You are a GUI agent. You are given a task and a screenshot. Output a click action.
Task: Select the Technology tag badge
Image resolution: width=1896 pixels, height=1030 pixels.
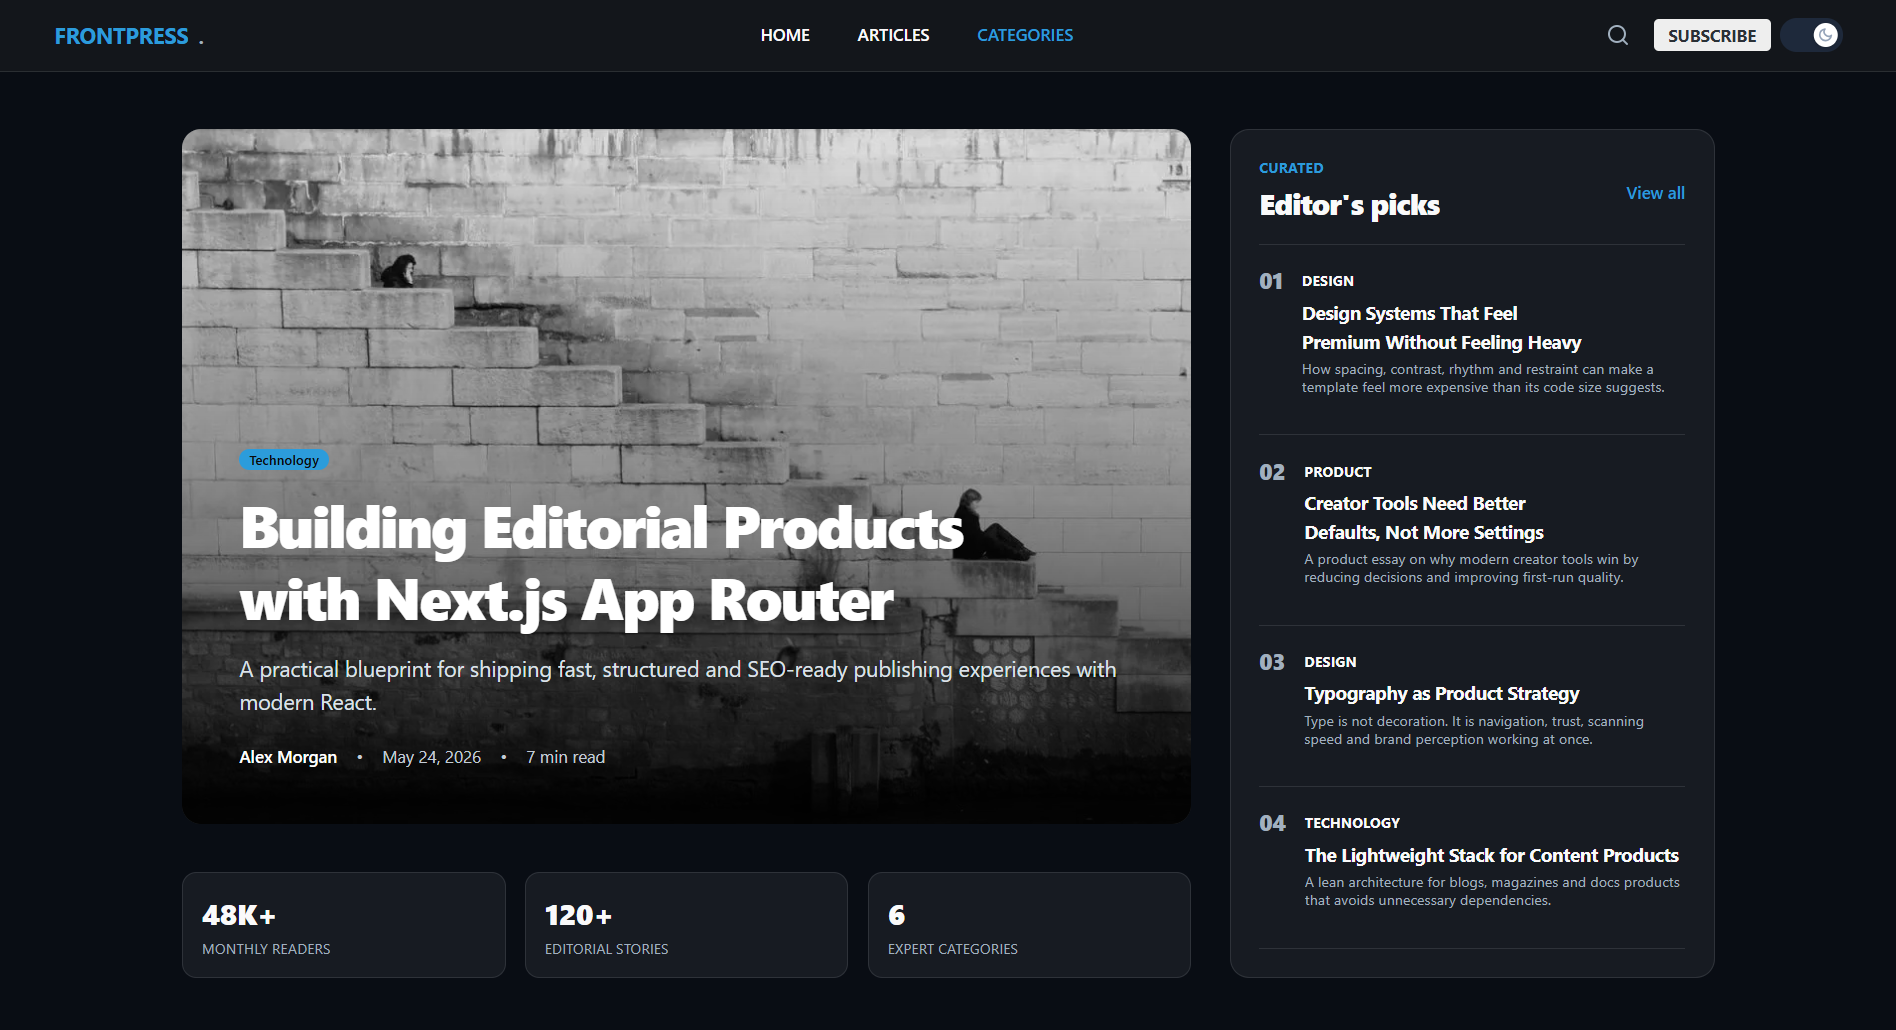pos(284,460)
